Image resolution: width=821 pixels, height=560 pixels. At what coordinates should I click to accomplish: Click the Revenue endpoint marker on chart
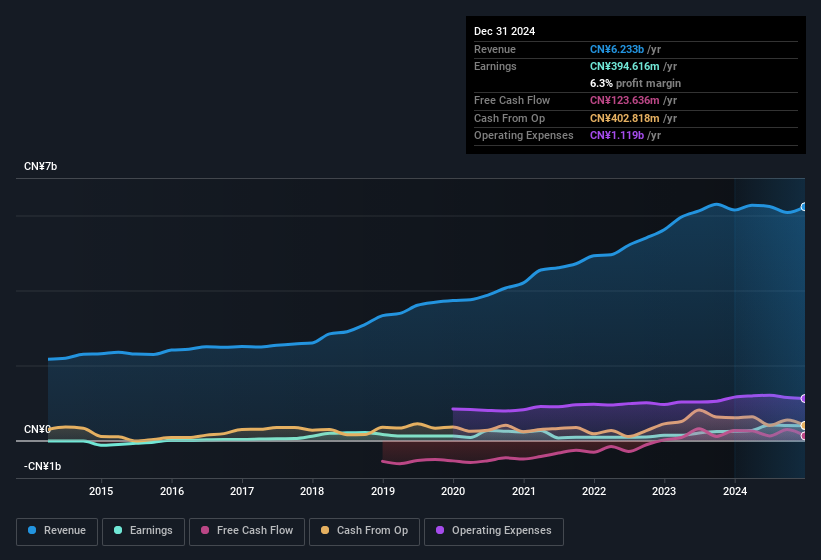click(x=804, y=207)
